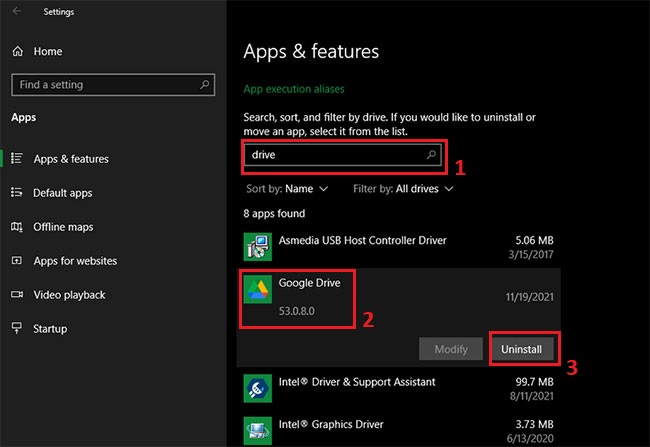Open Apps & features section
The width and height of the screenshot is (650, 447).
pos(71,159)
